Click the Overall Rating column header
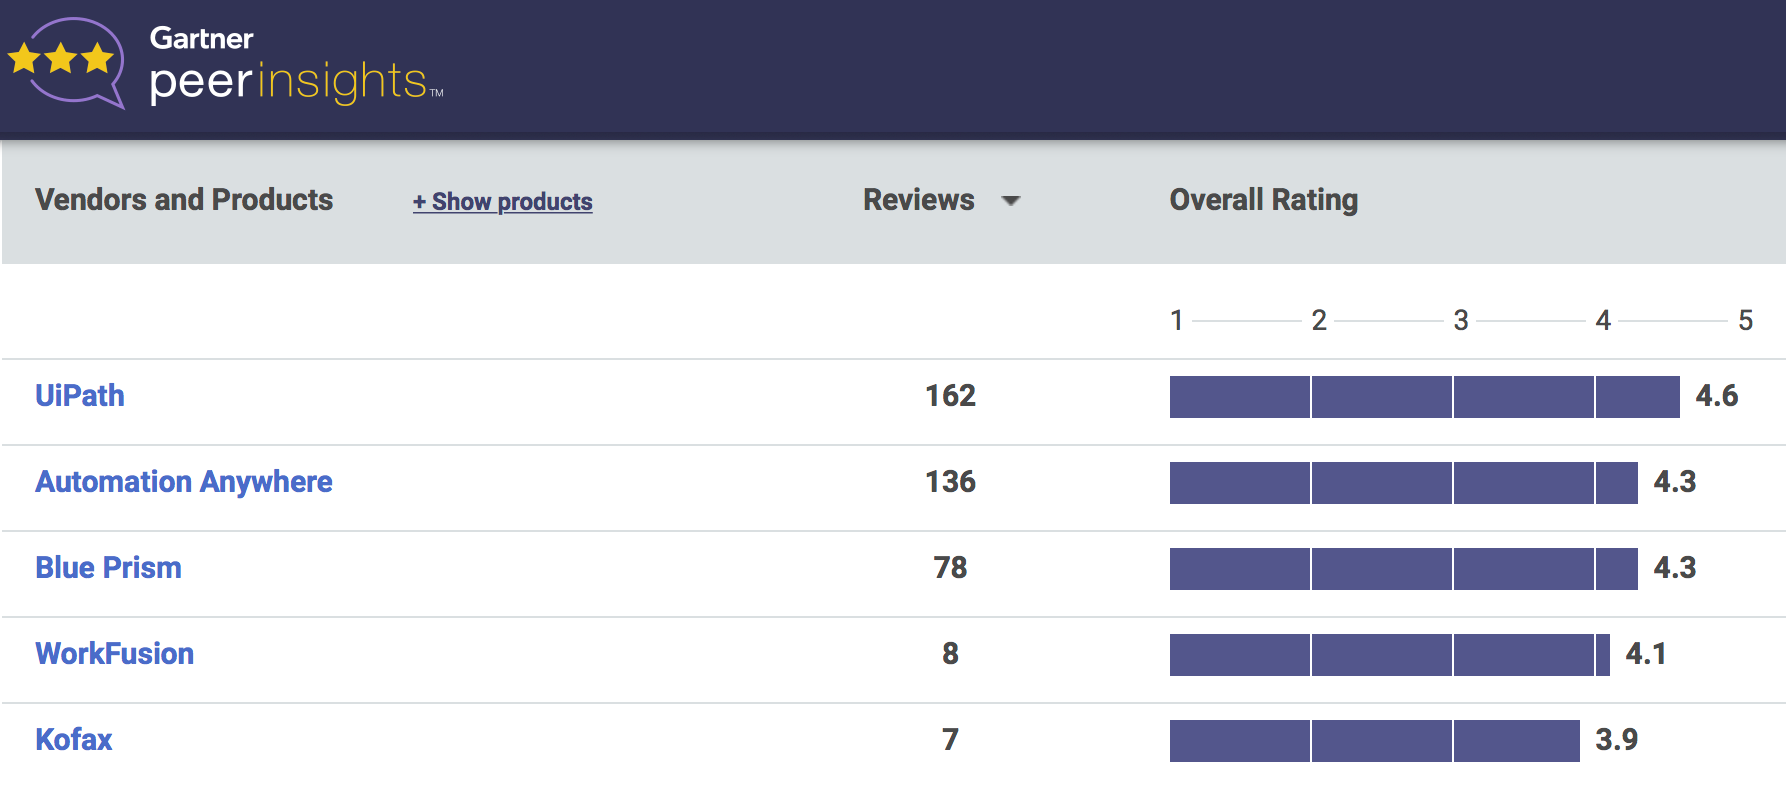 pos(1264,200)
